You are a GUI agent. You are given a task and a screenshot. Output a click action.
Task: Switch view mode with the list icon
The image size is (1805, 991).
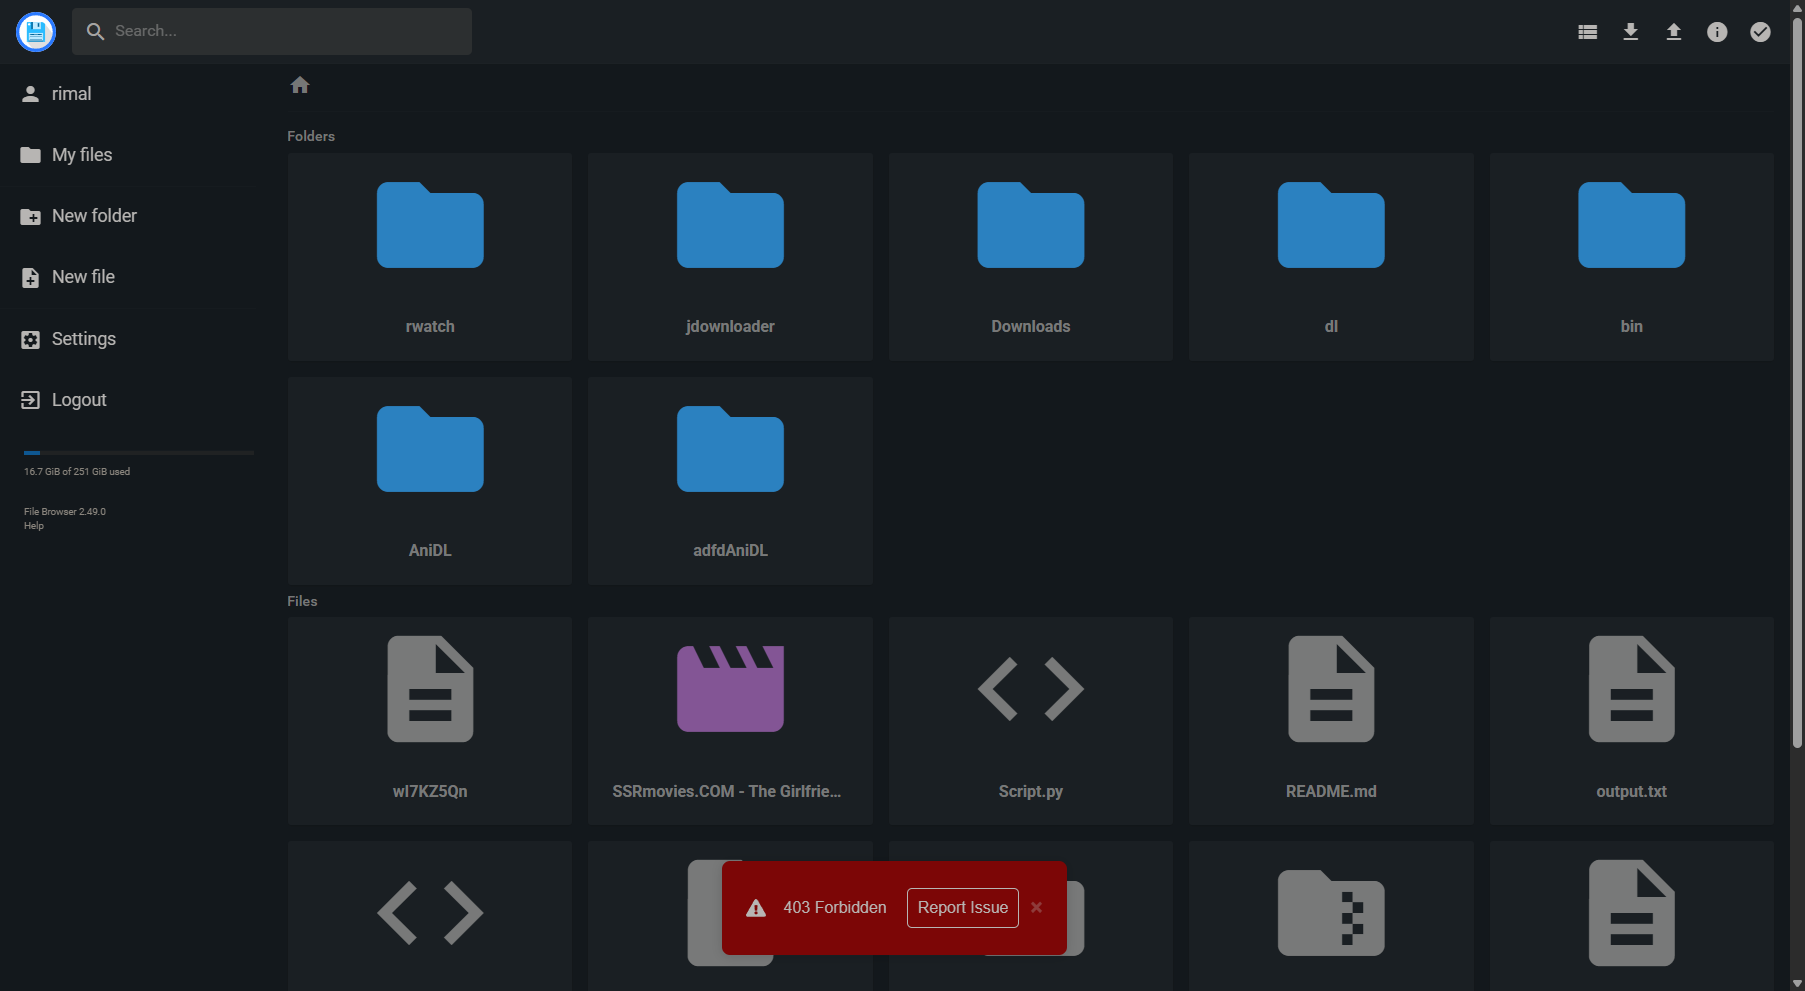coord(1587,32)
